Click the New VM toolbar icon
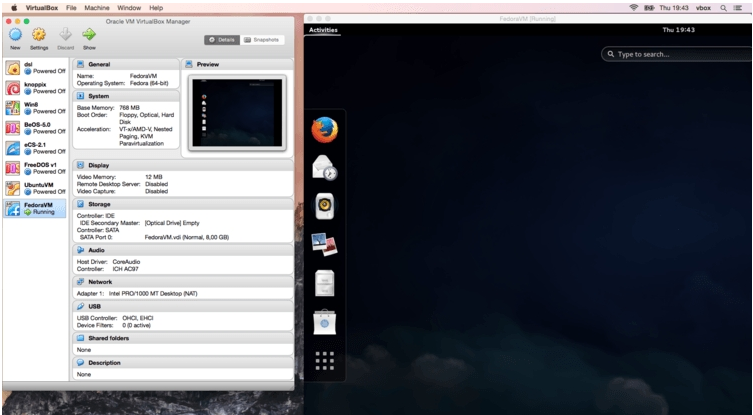Viewport: 753px width, 415px height. click(15, 35)
